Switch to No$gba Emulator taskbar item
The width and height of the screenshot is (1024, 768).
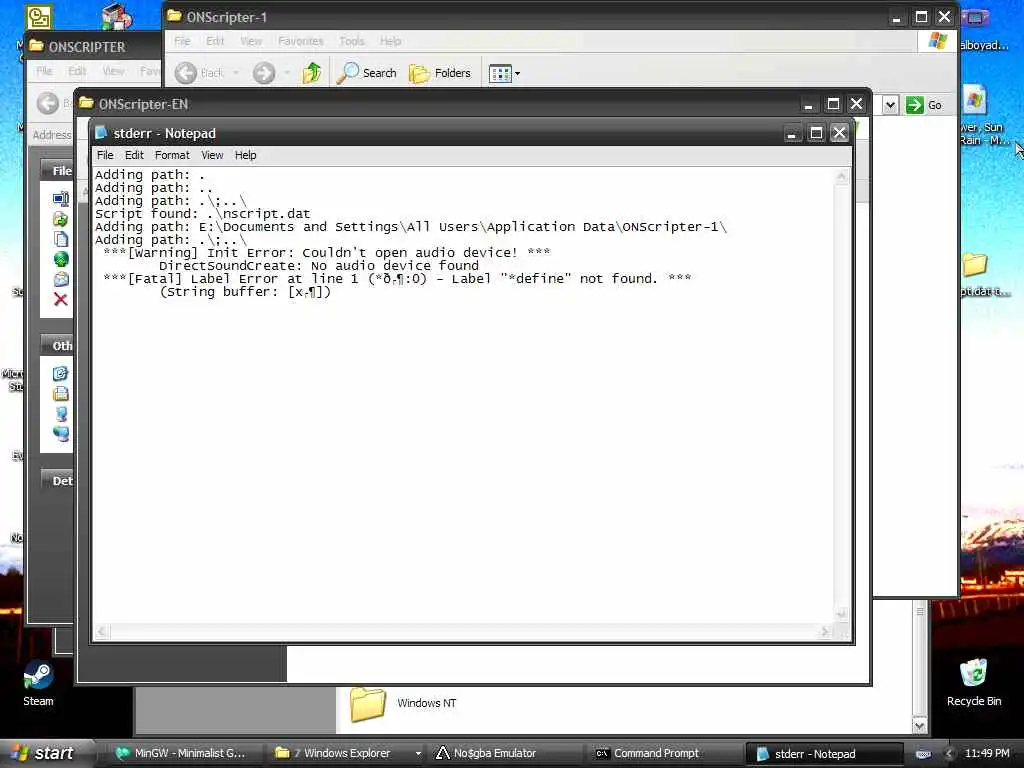point(504,754)
